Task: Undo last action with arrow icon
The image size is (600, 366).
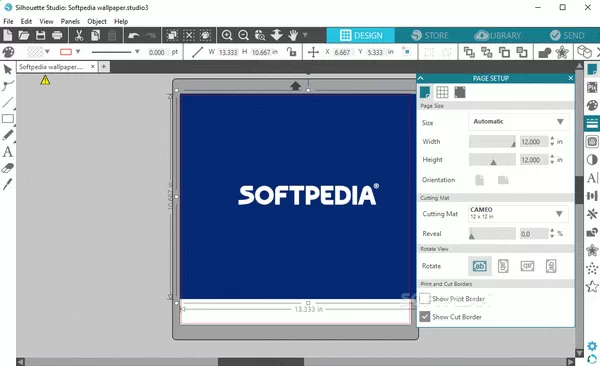Action: pyautogui.click(x=134, y=36)
